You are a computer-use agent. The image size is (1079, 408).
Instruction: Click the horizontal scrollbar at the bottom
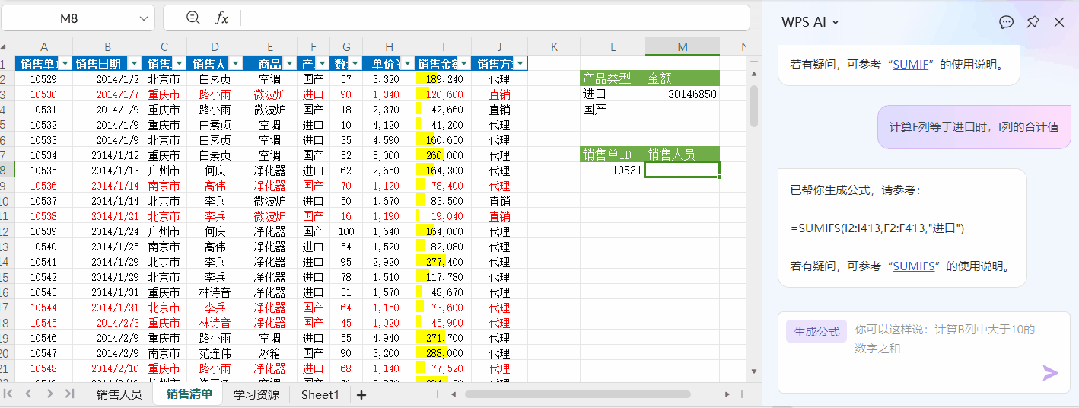(577, 394)
